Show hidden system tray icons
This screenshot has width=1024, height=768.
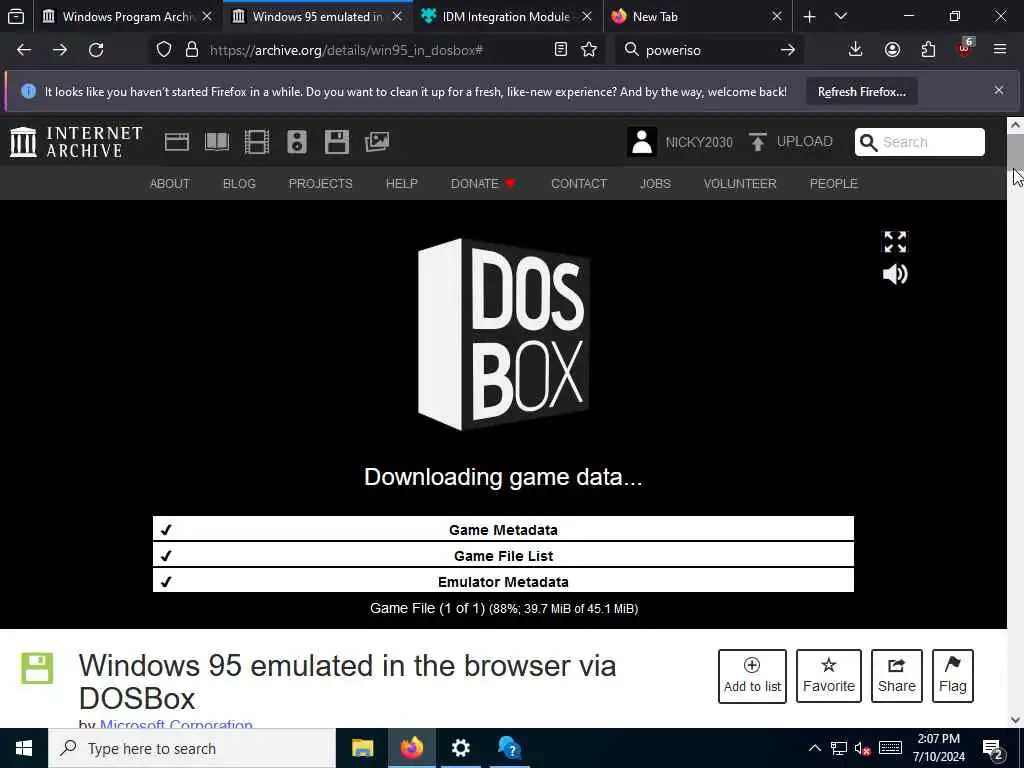pyautogui.click(x=815, y=748)
